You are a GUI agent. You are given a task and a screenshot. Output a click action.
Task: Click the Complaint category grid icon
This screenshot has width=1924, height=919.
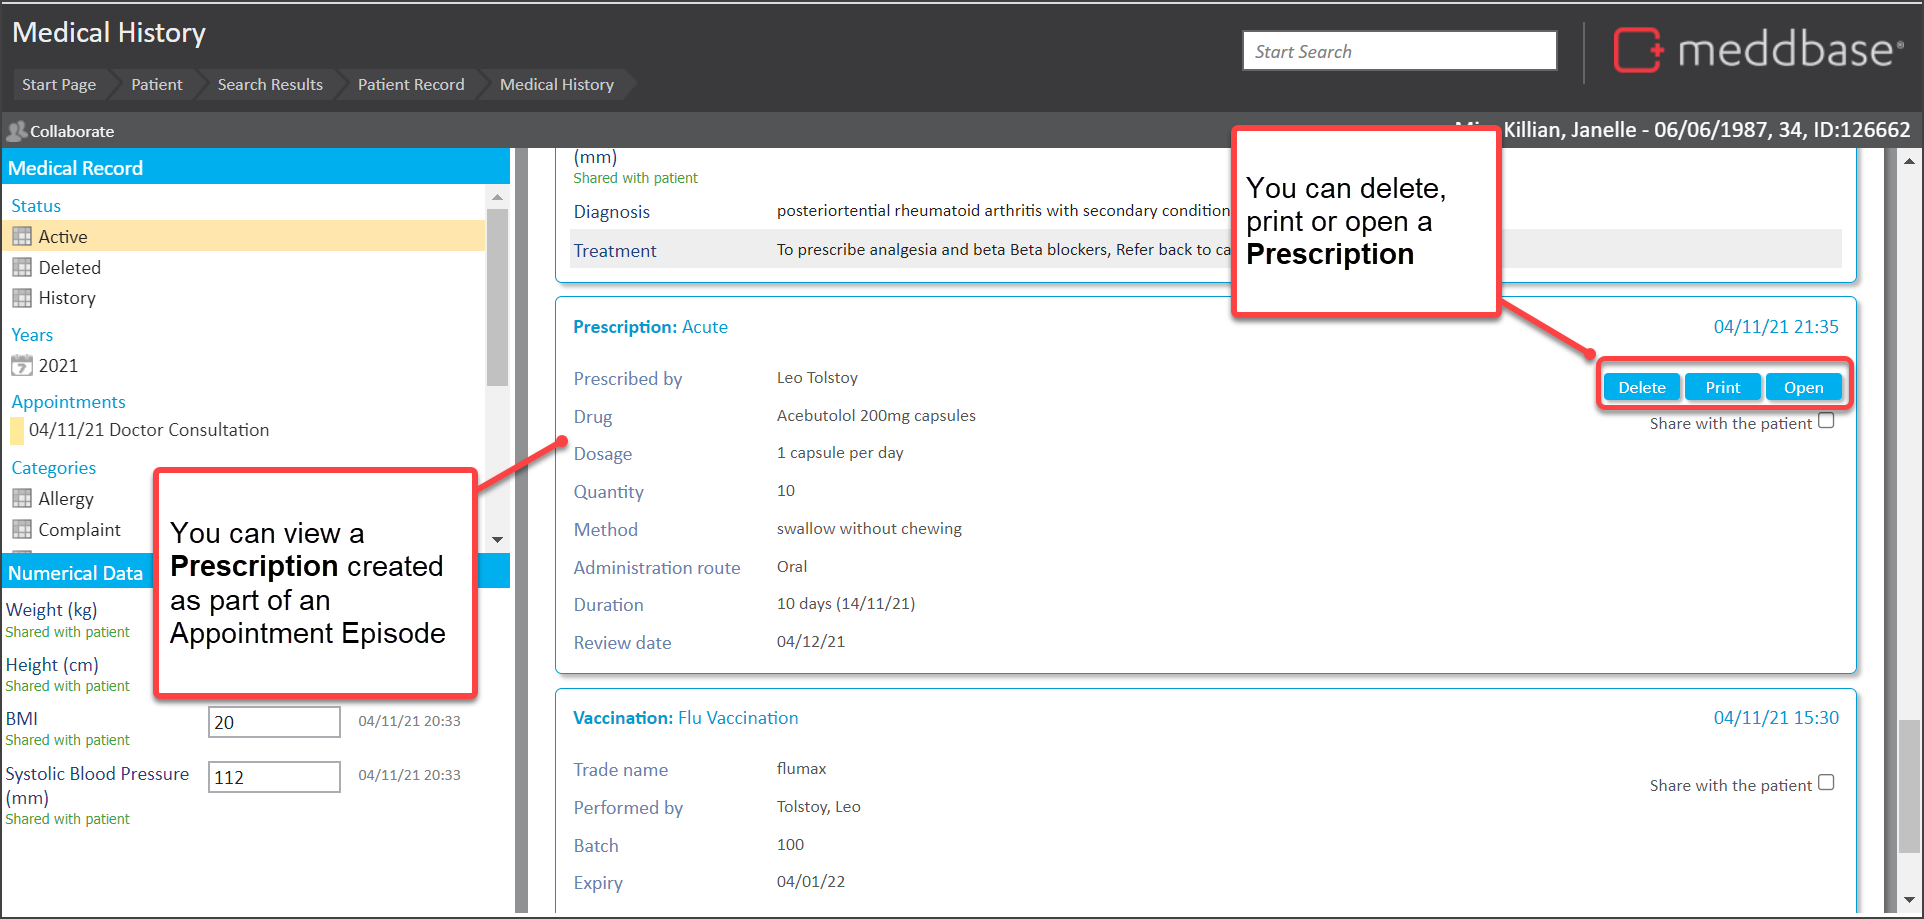click(x=22, y=530)
